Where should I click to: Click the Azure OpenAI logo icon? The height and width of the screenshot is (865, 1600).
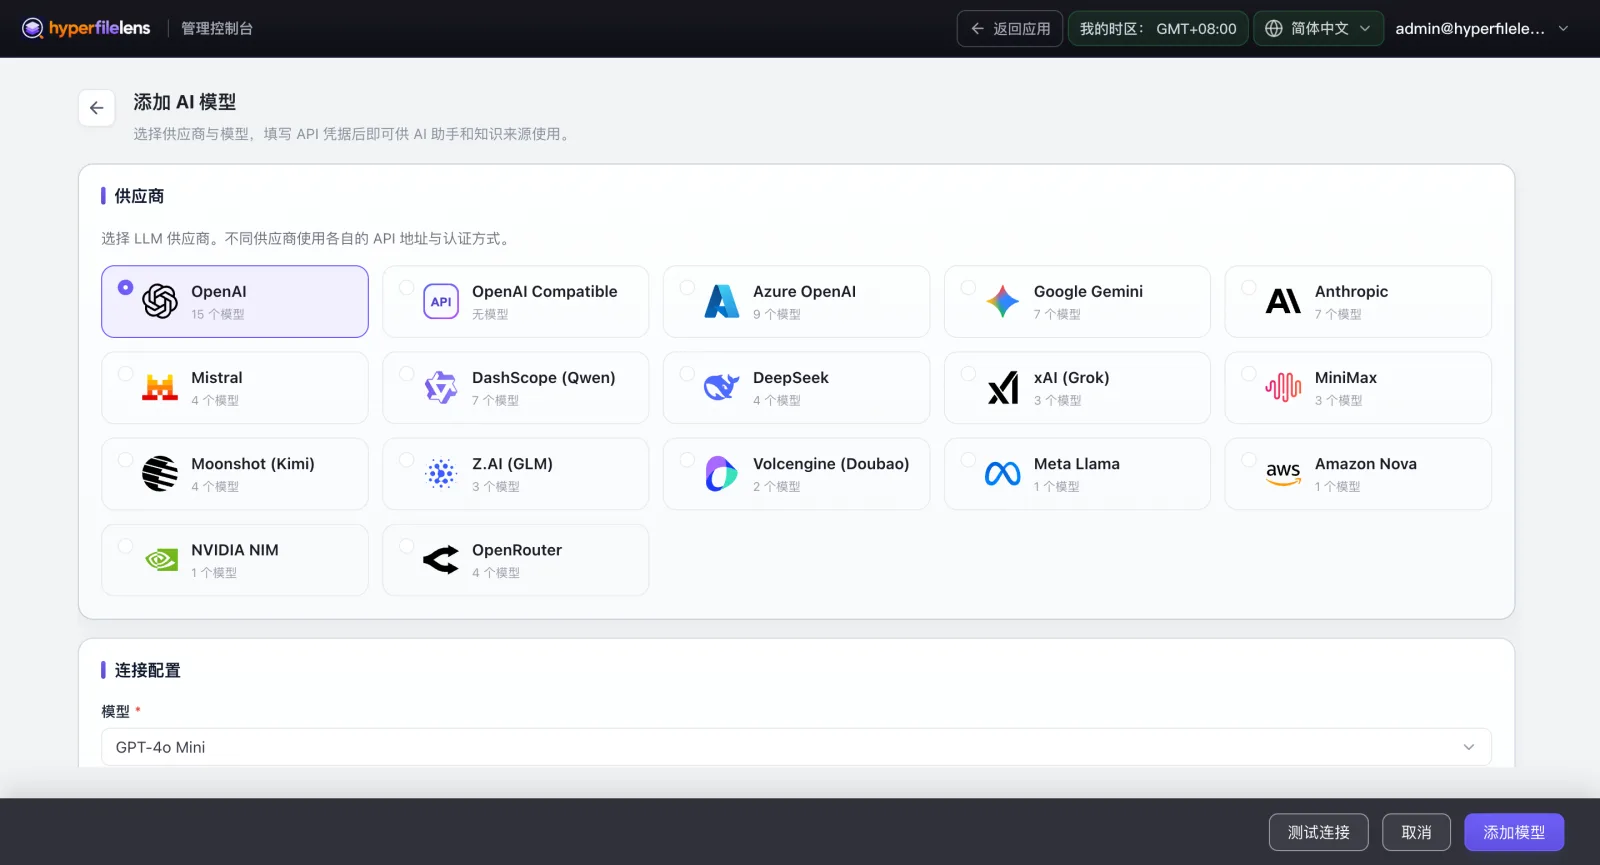[x=722, y=301]
